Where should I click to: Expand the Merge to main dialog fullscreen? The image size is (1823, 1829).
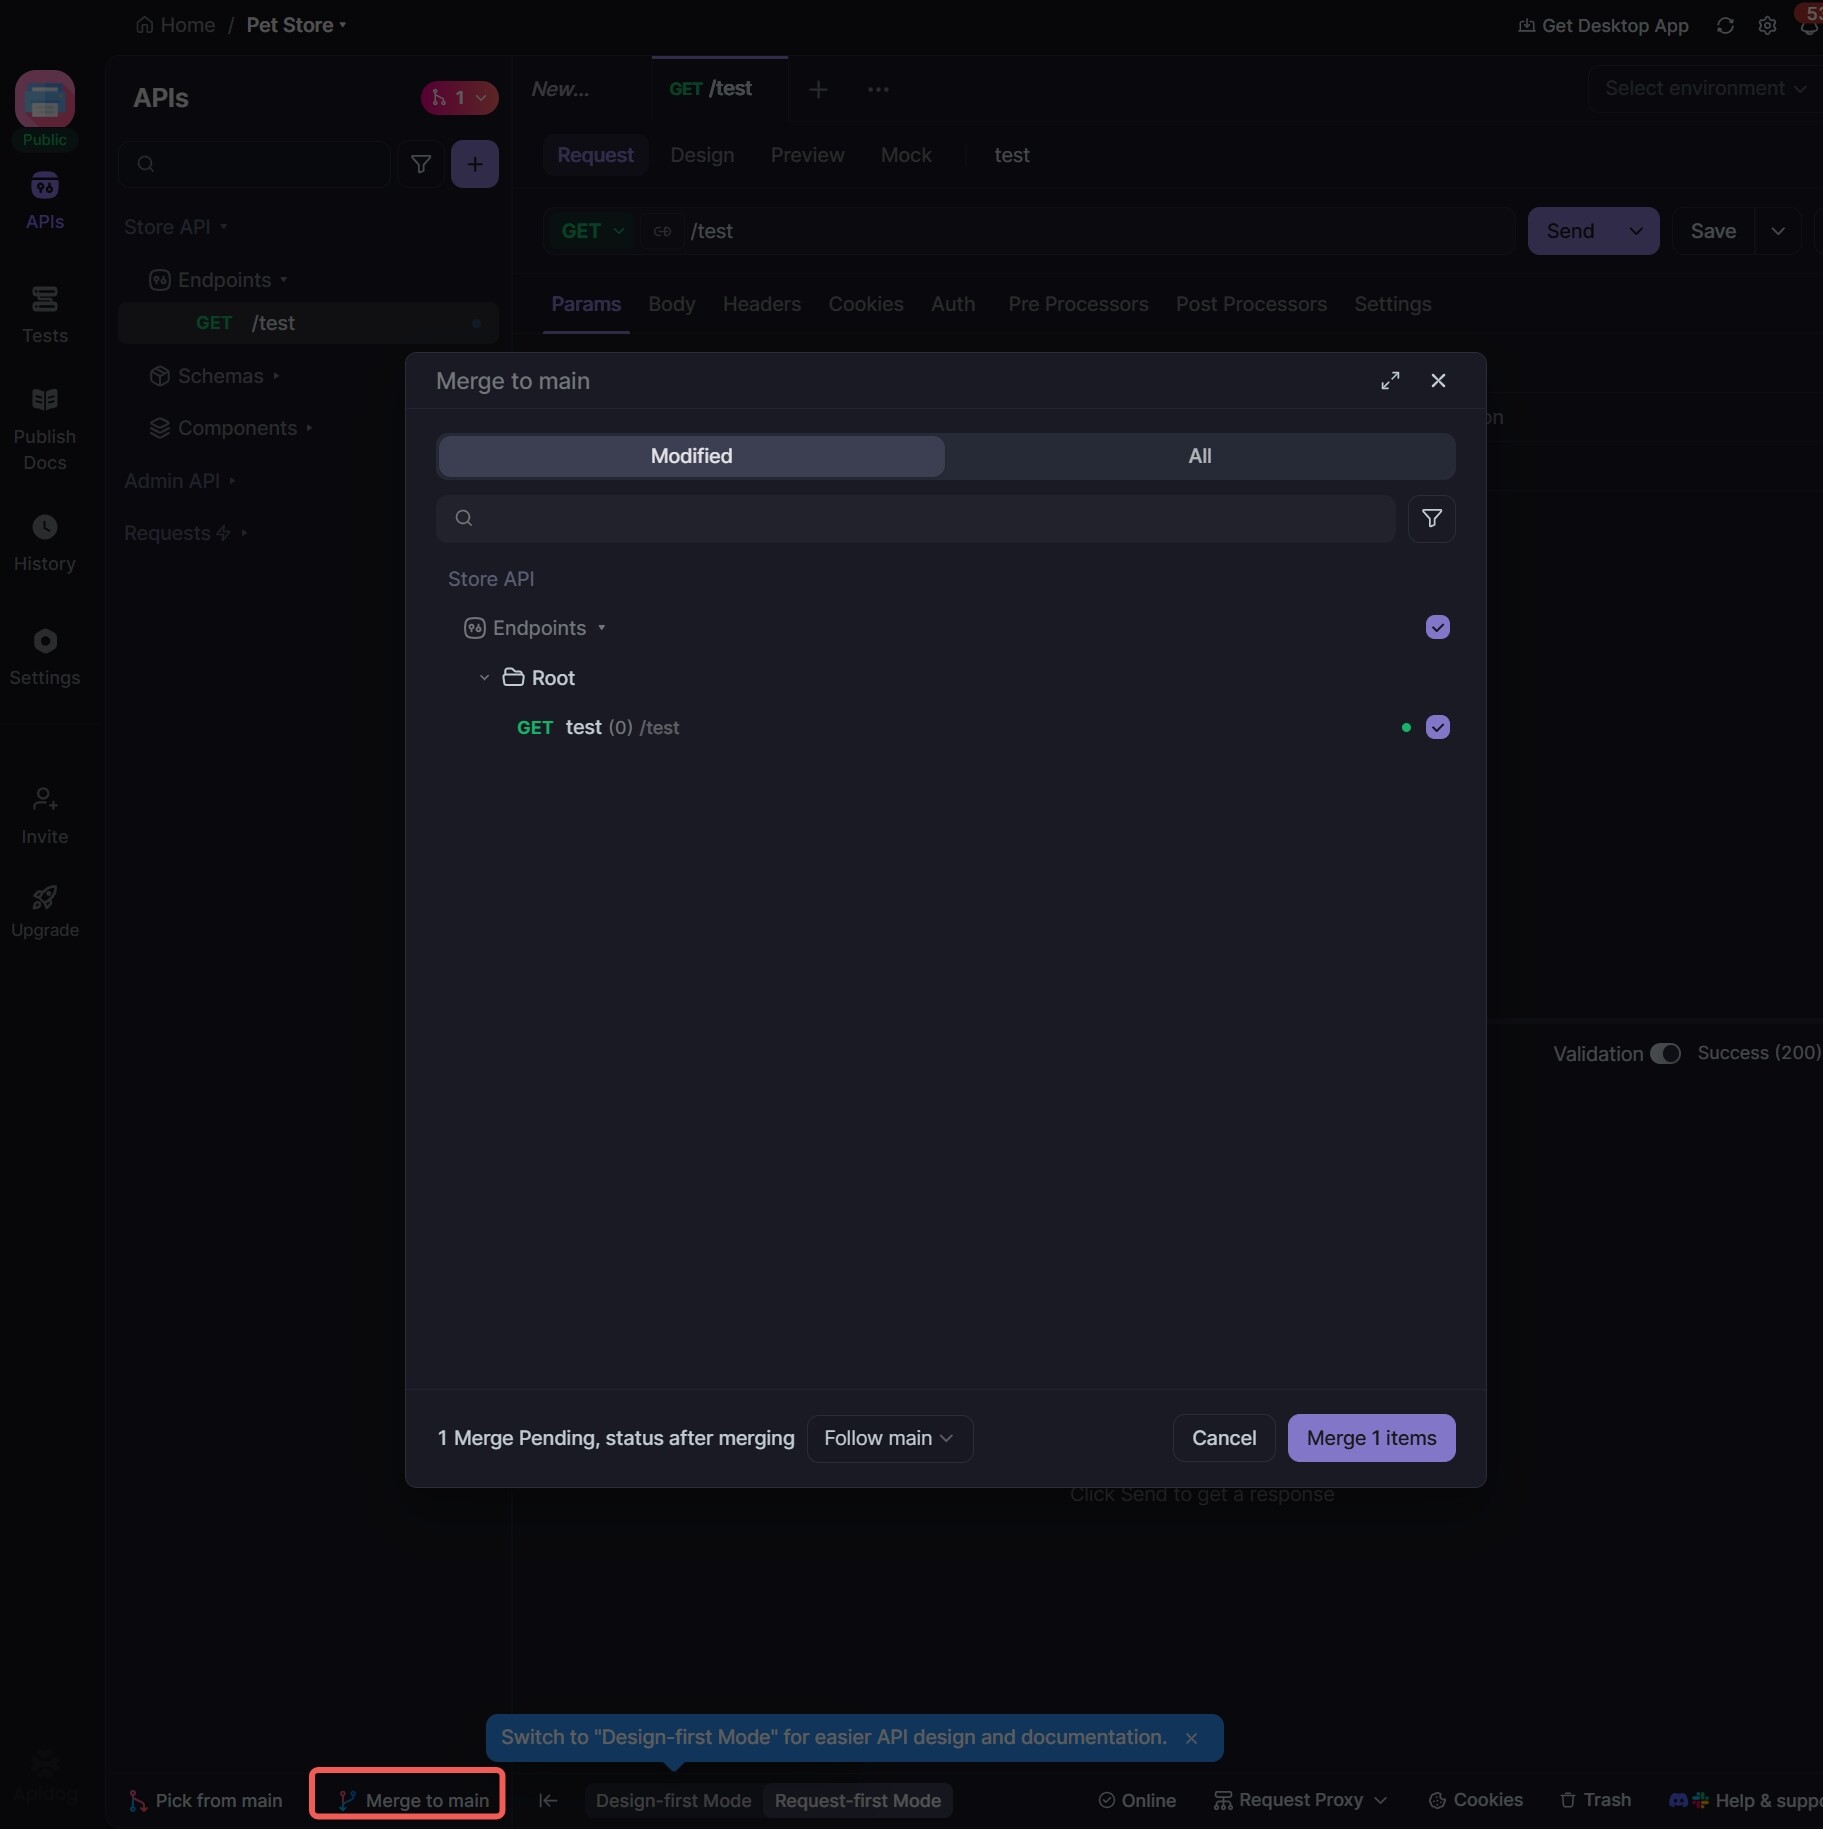click(1390, 381)
